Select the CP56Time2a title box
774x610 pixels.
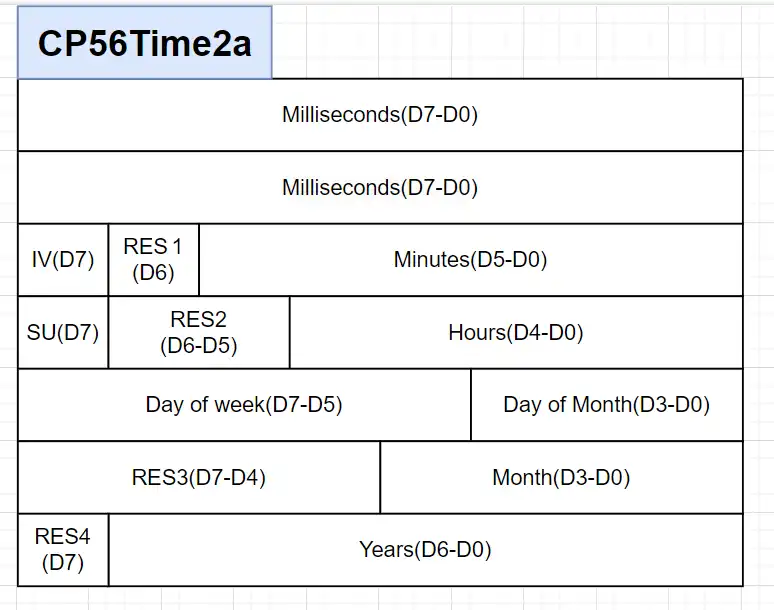pos(145,43)
